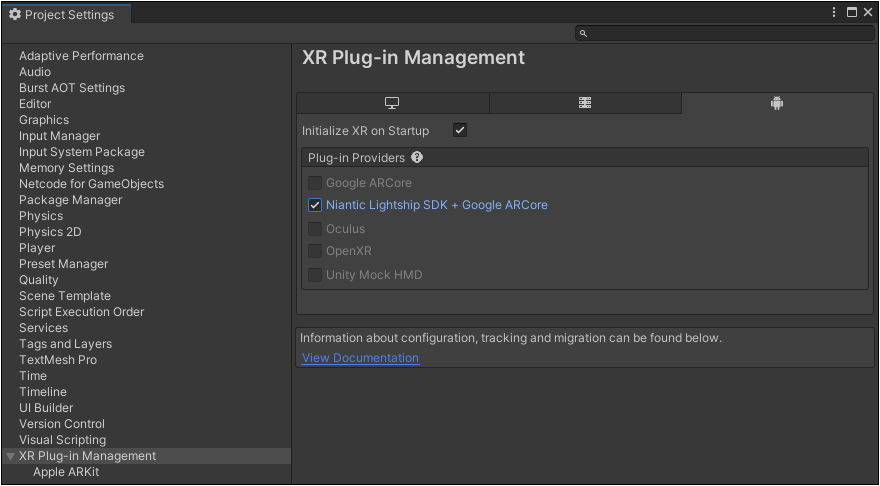Screen dimensions: 880x486
Task: Enable the OpenXR provider checkbox
Action: point(315,251)
